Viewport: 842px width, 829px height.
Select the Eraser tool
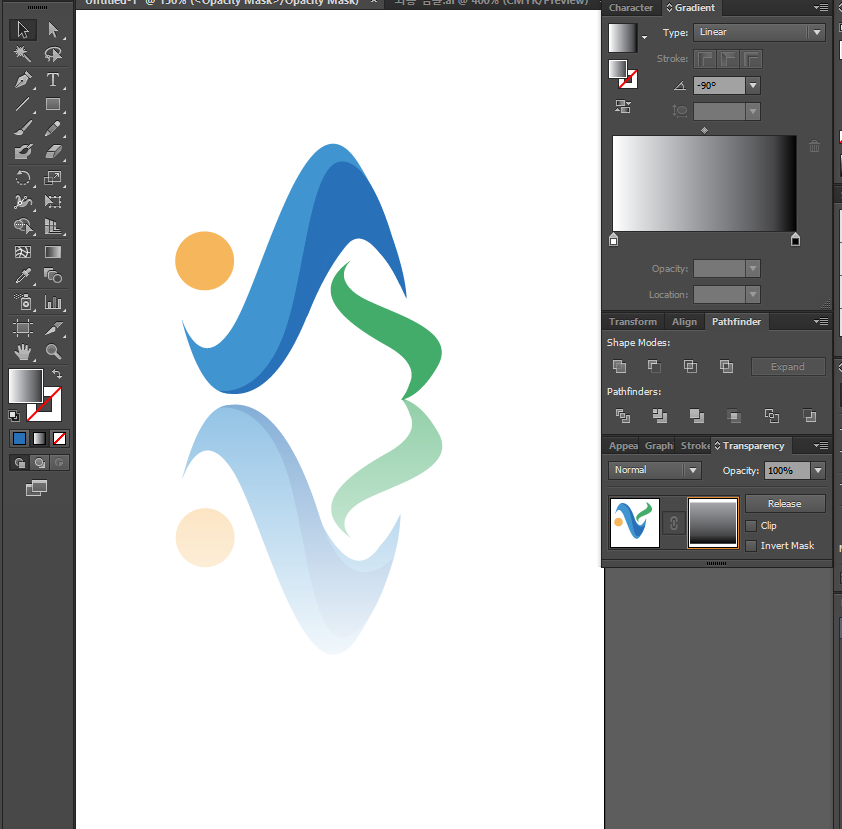click(53, 152)
